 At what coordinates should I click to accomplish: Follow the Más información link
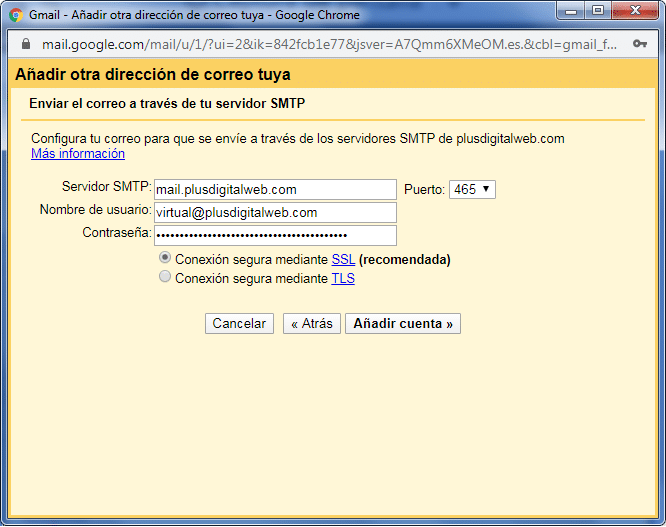[x=78, y=154]
